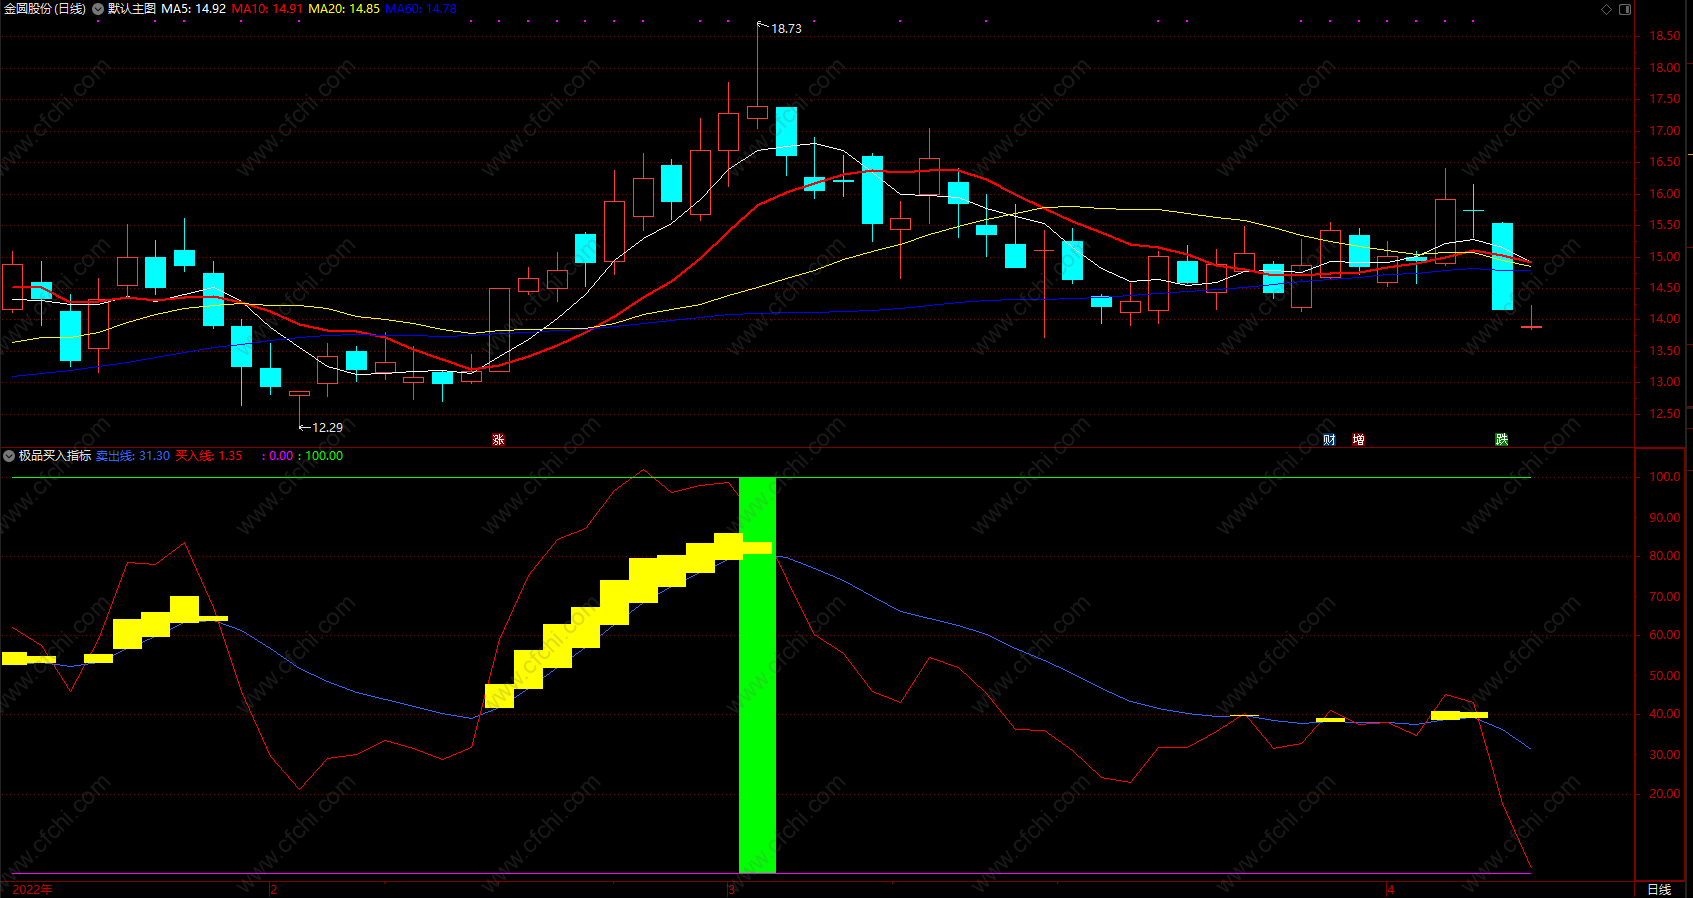Click the 卖出线: 31.30 value
Image resolution: width=1693 pixels, height=898 pixels.
tap(133, 456)
